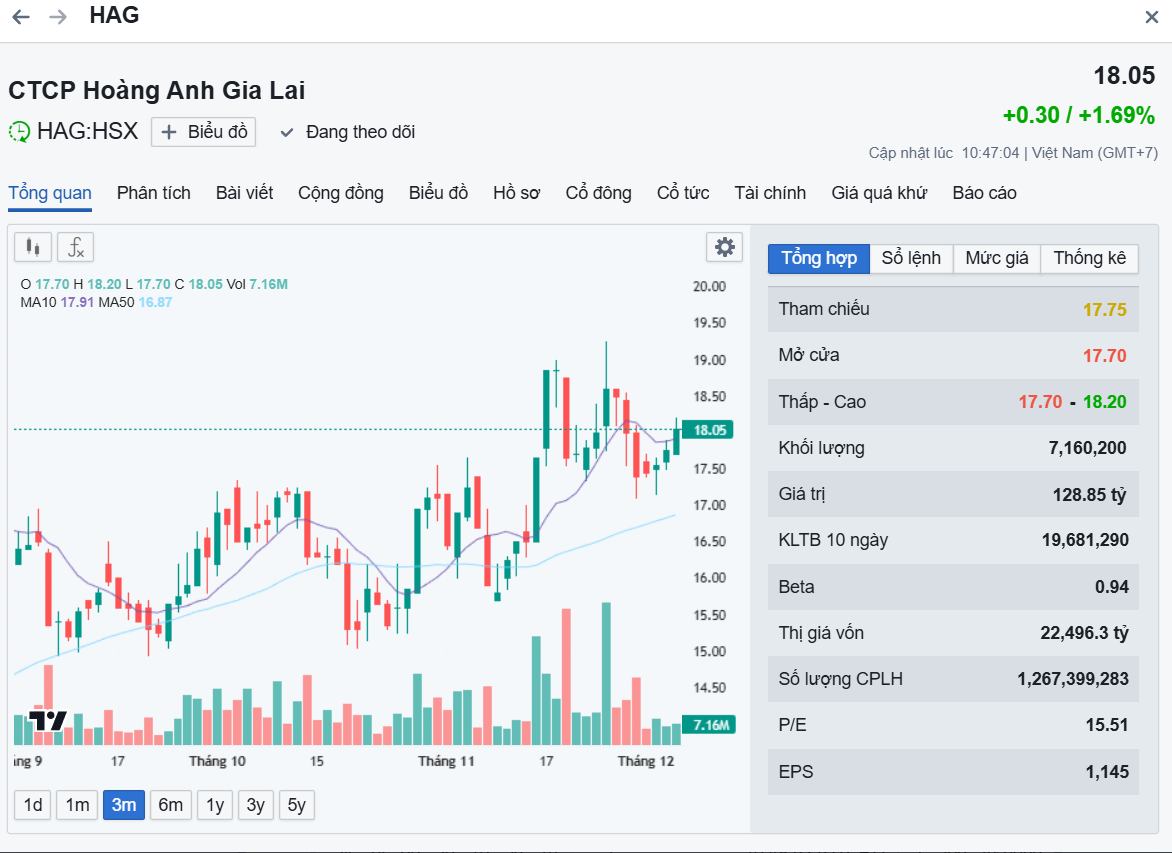This screenshot has width=1172, height=853.
Task: Switch to the Sổ lệnh panel tab
Action: click(910, 258)
